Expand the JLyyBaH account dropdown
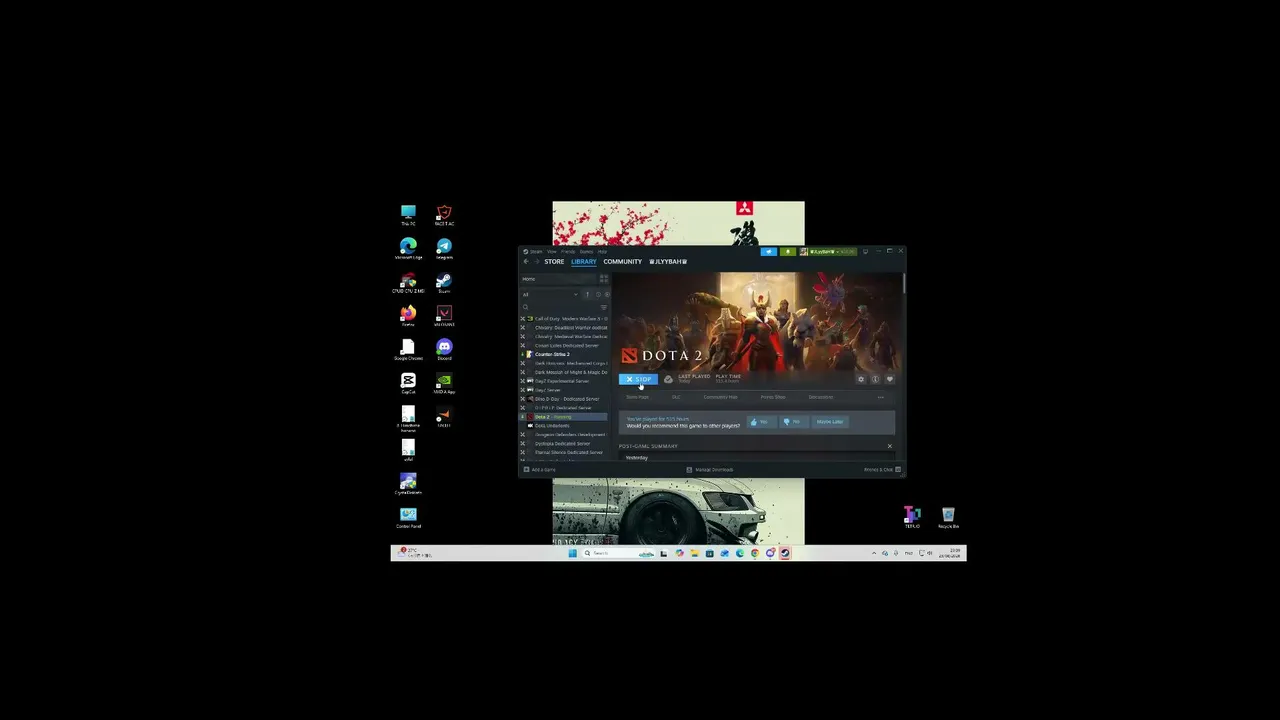This screenshot has width=1280, height=720. [x=828, y=251]
